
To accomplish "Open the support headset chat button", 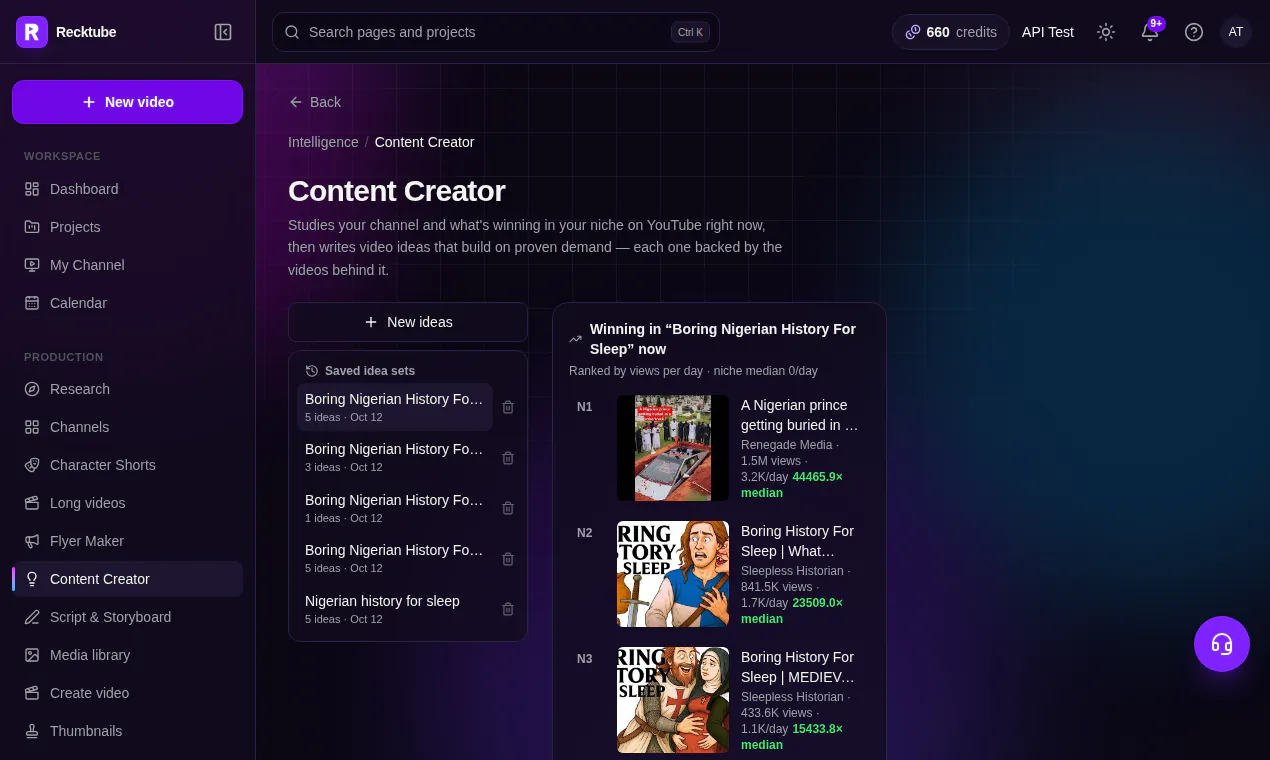I will (x=1222, y=644).
